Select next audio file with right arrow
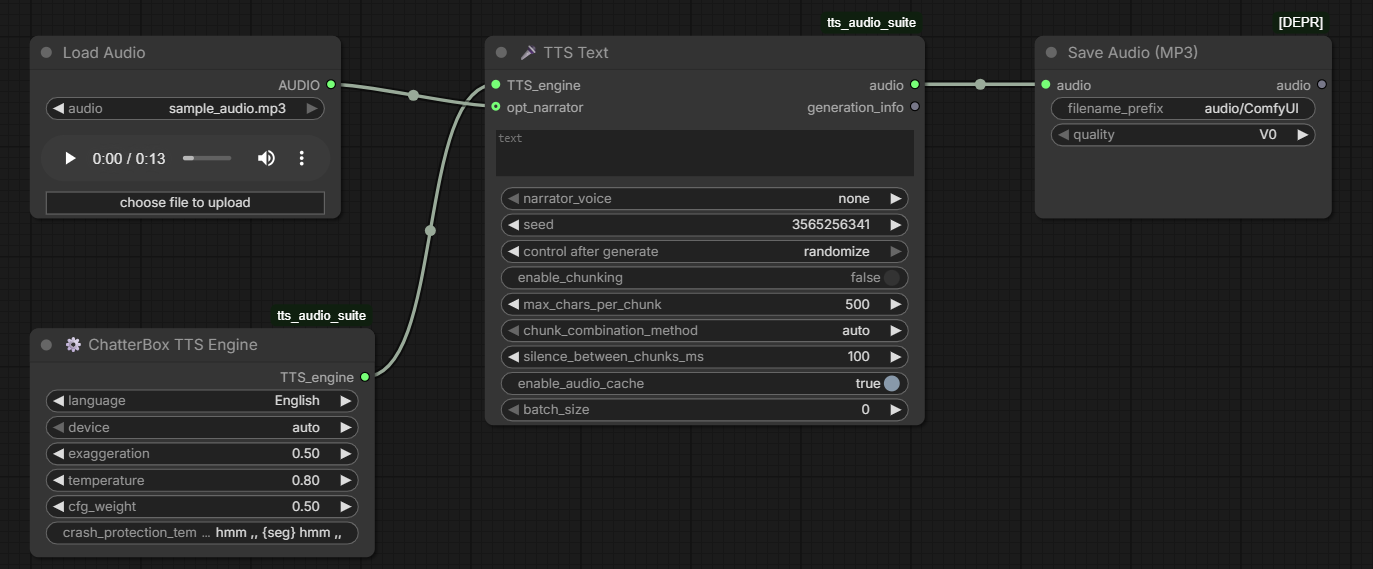 312,109
